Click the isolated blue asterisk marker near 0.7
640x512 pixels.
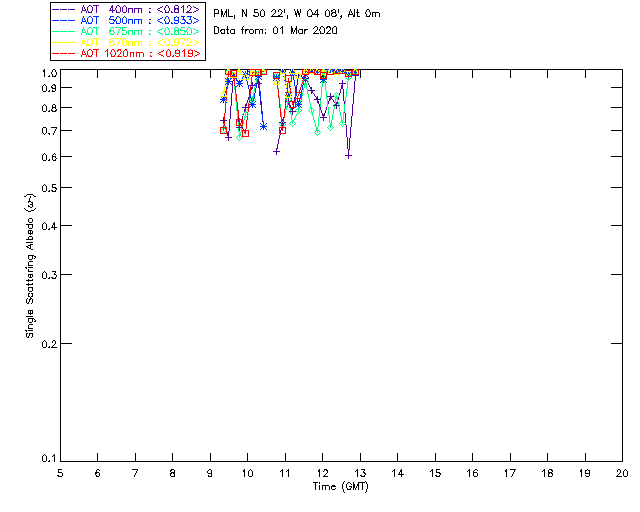click(263, 126)
